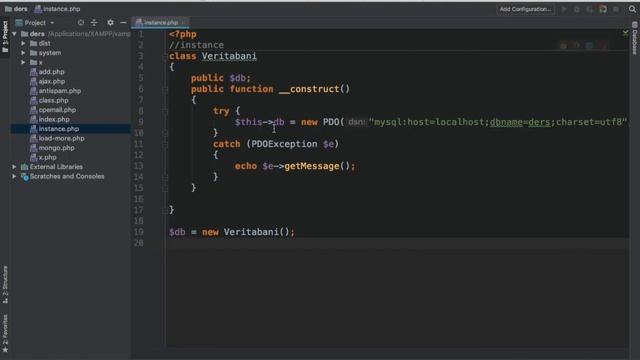Click the Run with Coverage icon

590,9
